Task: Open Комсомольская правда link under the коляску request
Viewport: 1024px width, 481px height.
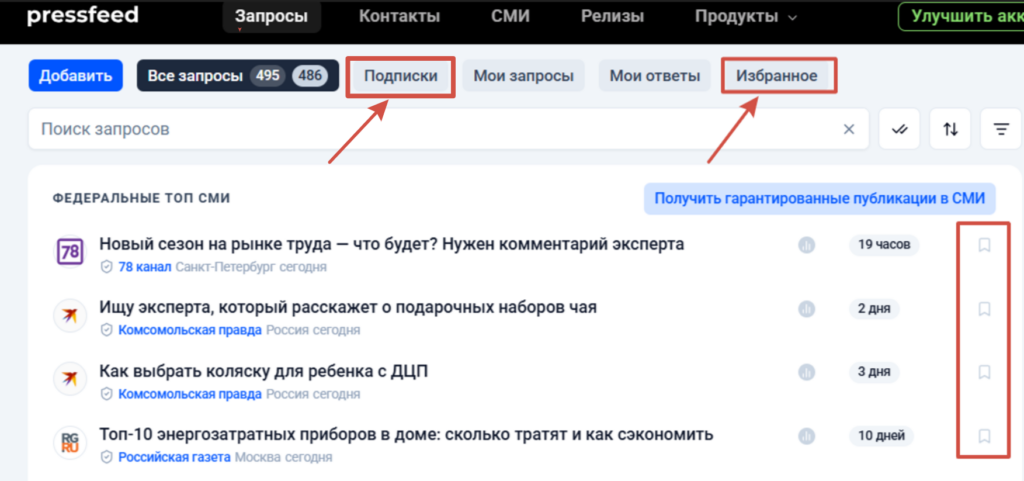Action: tap(190, 394)
